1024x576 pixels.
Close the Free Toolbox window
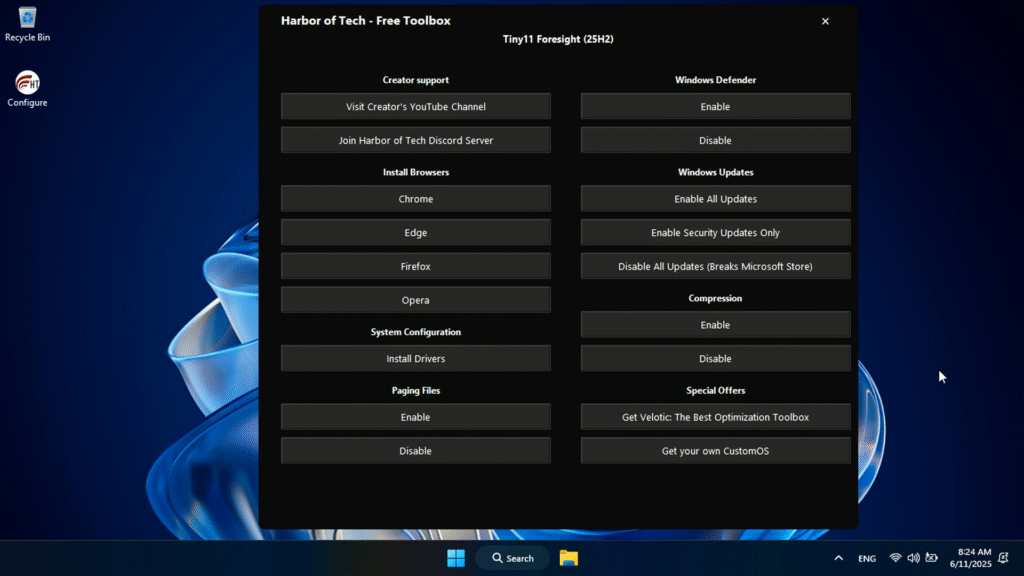825,22
